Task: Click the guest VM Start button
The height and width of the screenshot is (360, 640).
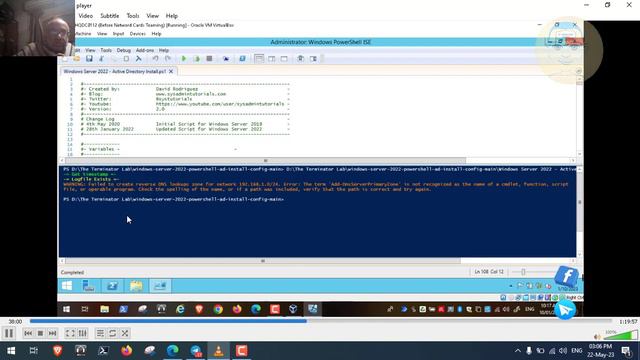Action: coord(67,286)
